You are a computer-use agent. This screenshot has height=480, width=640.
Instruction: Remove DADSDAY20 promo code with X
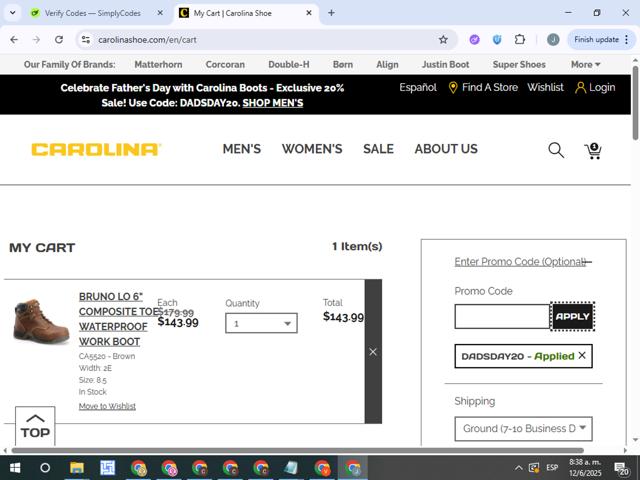point(582,356)
